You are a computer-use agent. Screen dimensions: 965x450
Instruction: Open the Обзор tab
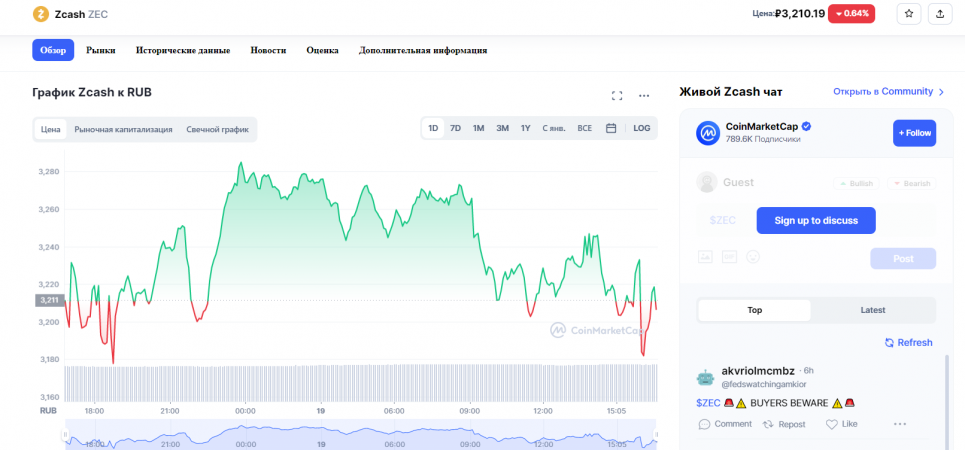53,50
